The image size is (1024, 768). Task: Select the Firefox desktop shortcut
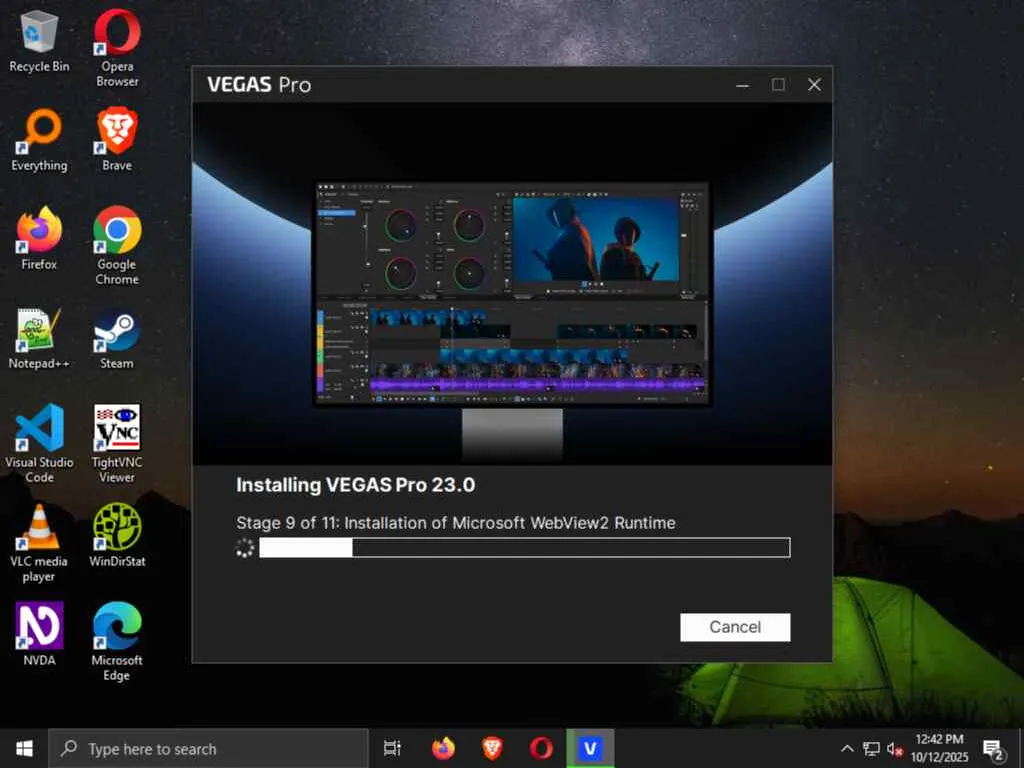(x=39, y=238)
